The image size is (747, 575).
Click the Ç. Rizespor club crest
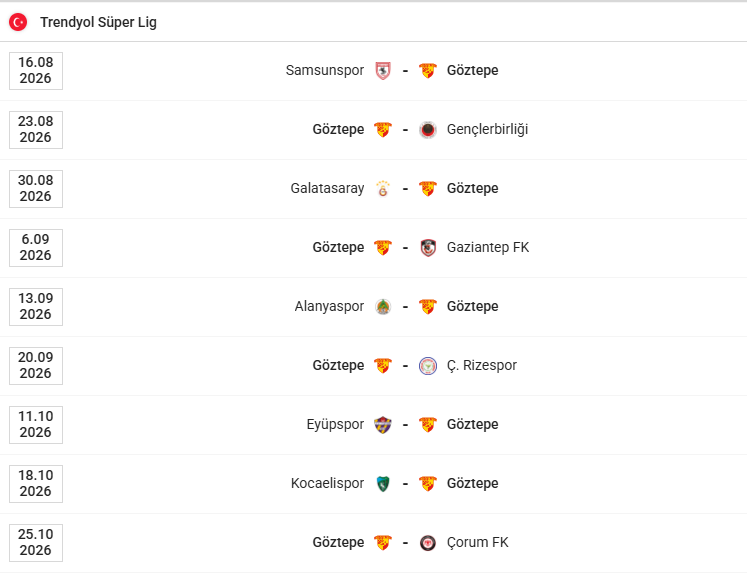click(428, 366)
